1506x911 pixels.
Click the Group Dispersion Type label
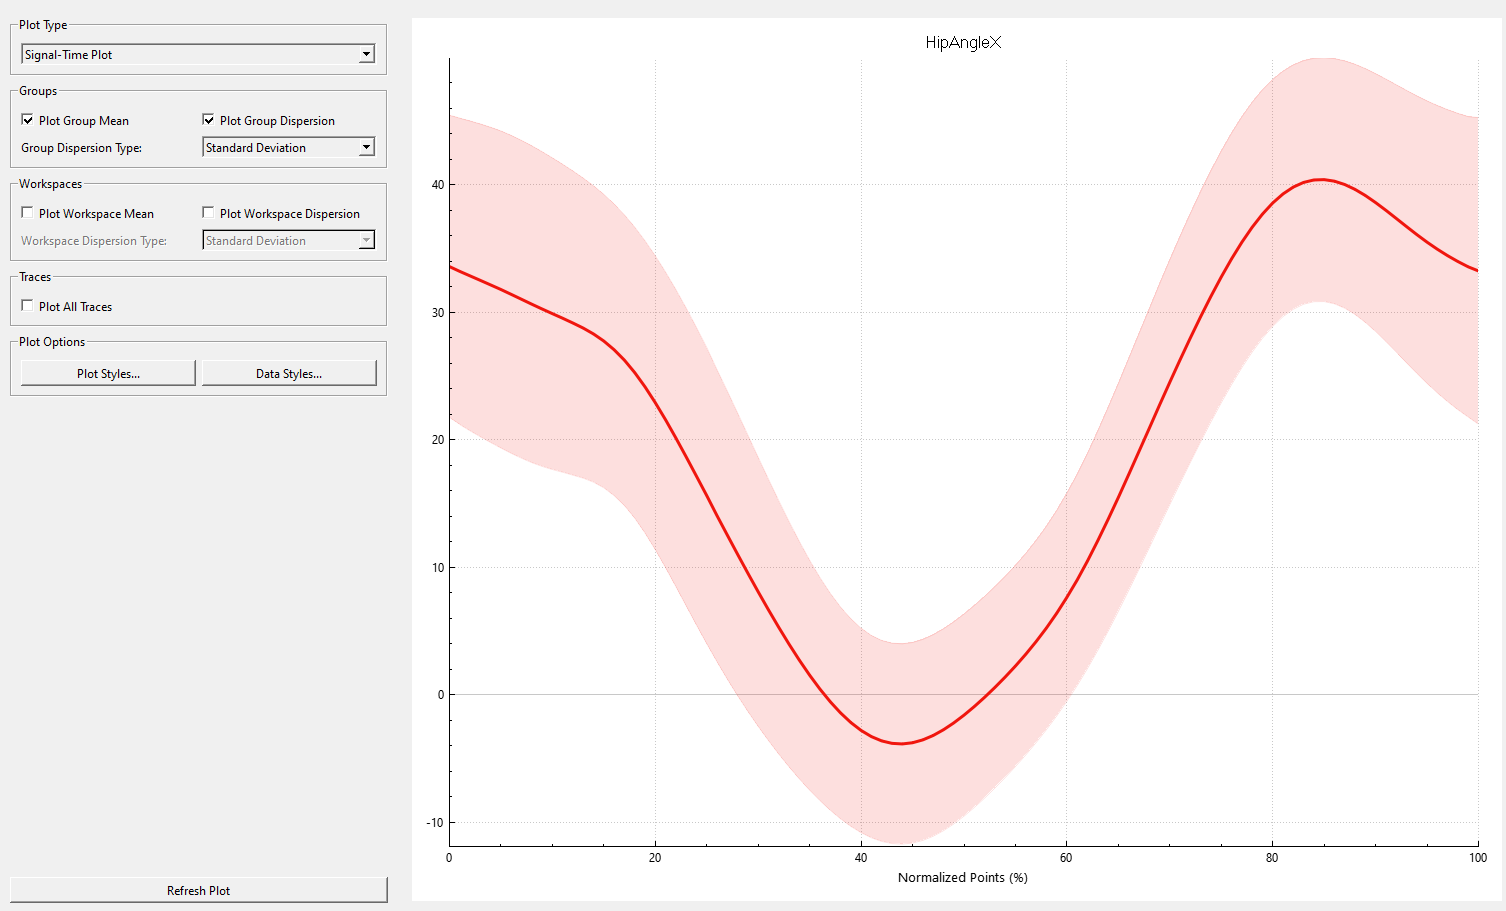click(x=82, y=148)
